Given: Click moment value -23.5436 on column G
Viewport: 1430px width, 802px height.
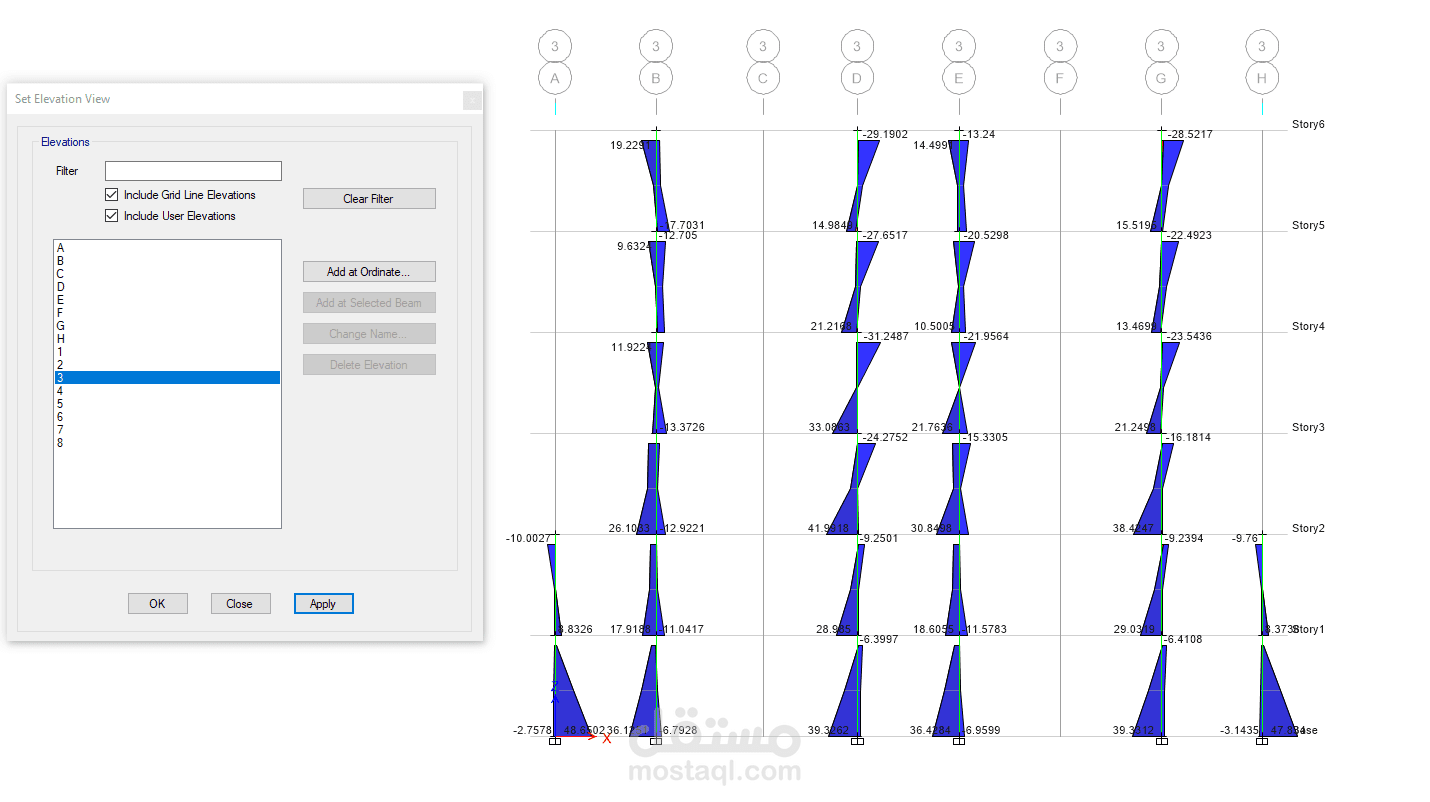Looking at the screenshot, I should click(1189, 336).
